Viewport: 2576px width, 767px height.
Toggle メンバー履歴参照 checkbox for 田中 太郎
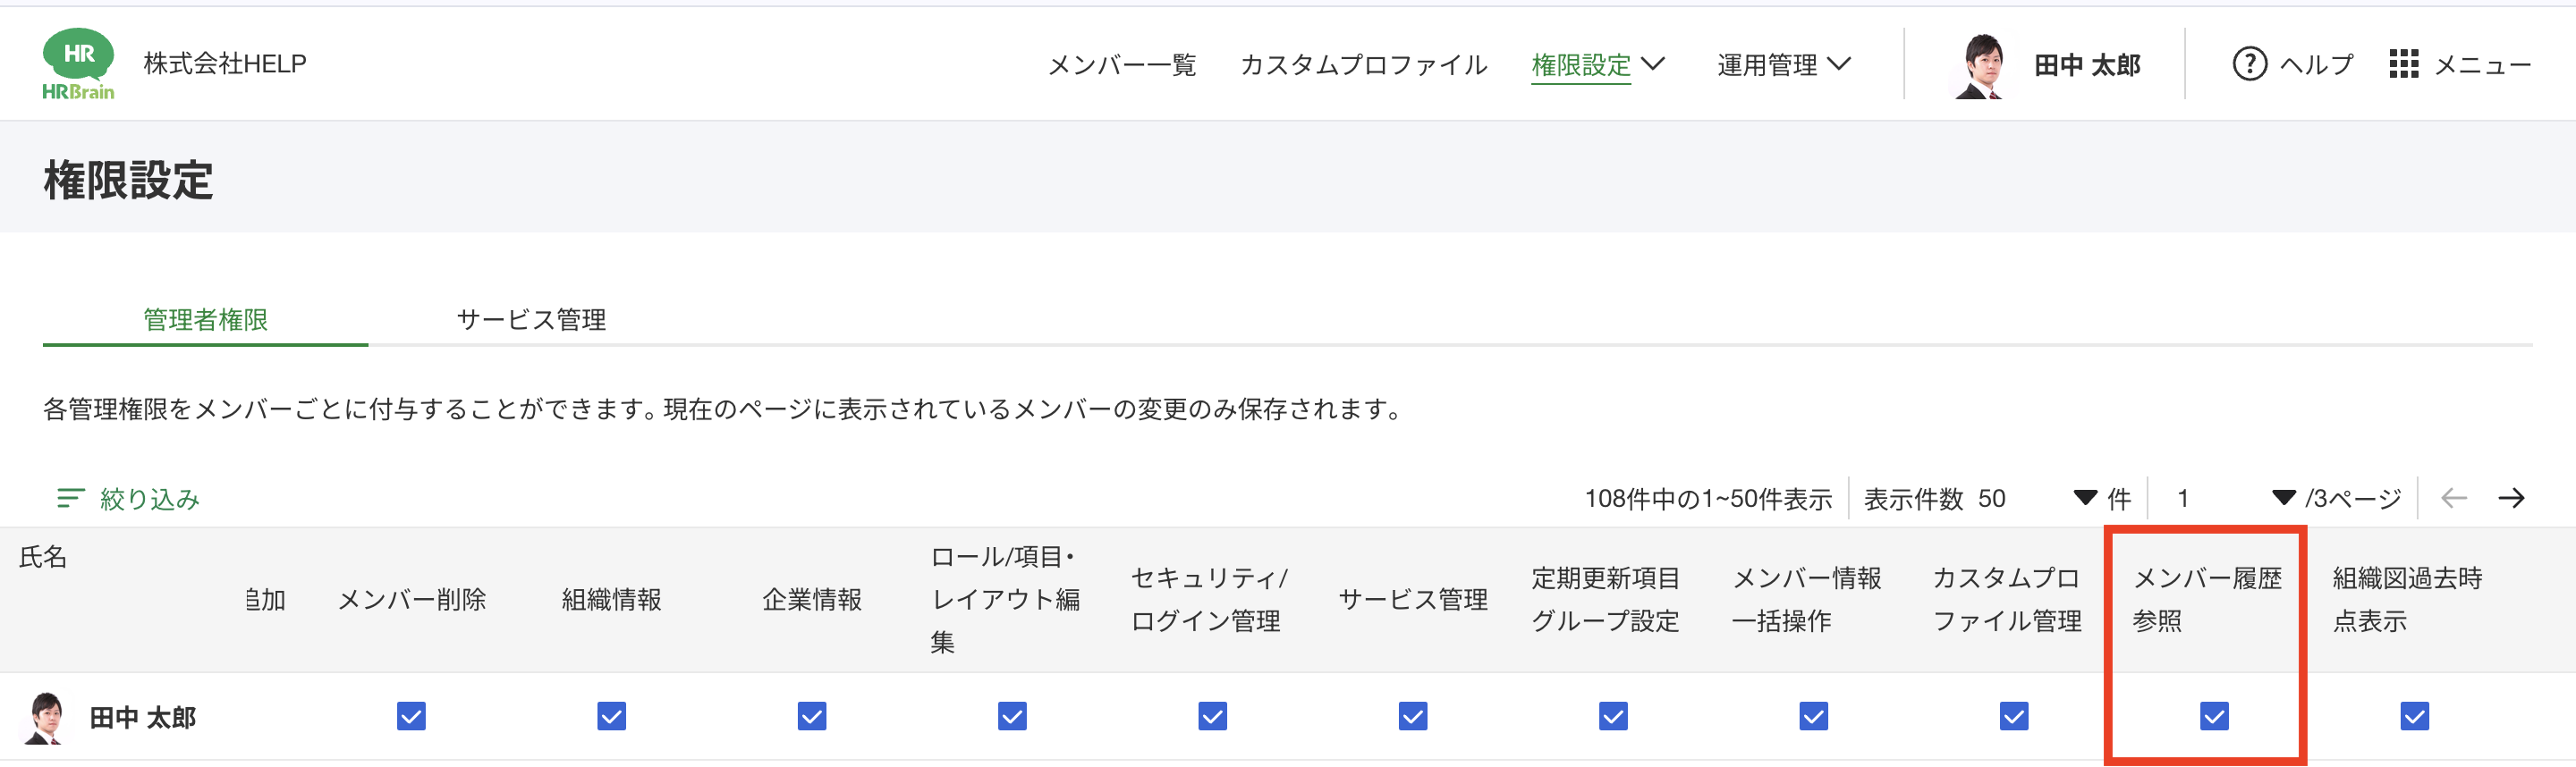click(x=2214, y=716)
